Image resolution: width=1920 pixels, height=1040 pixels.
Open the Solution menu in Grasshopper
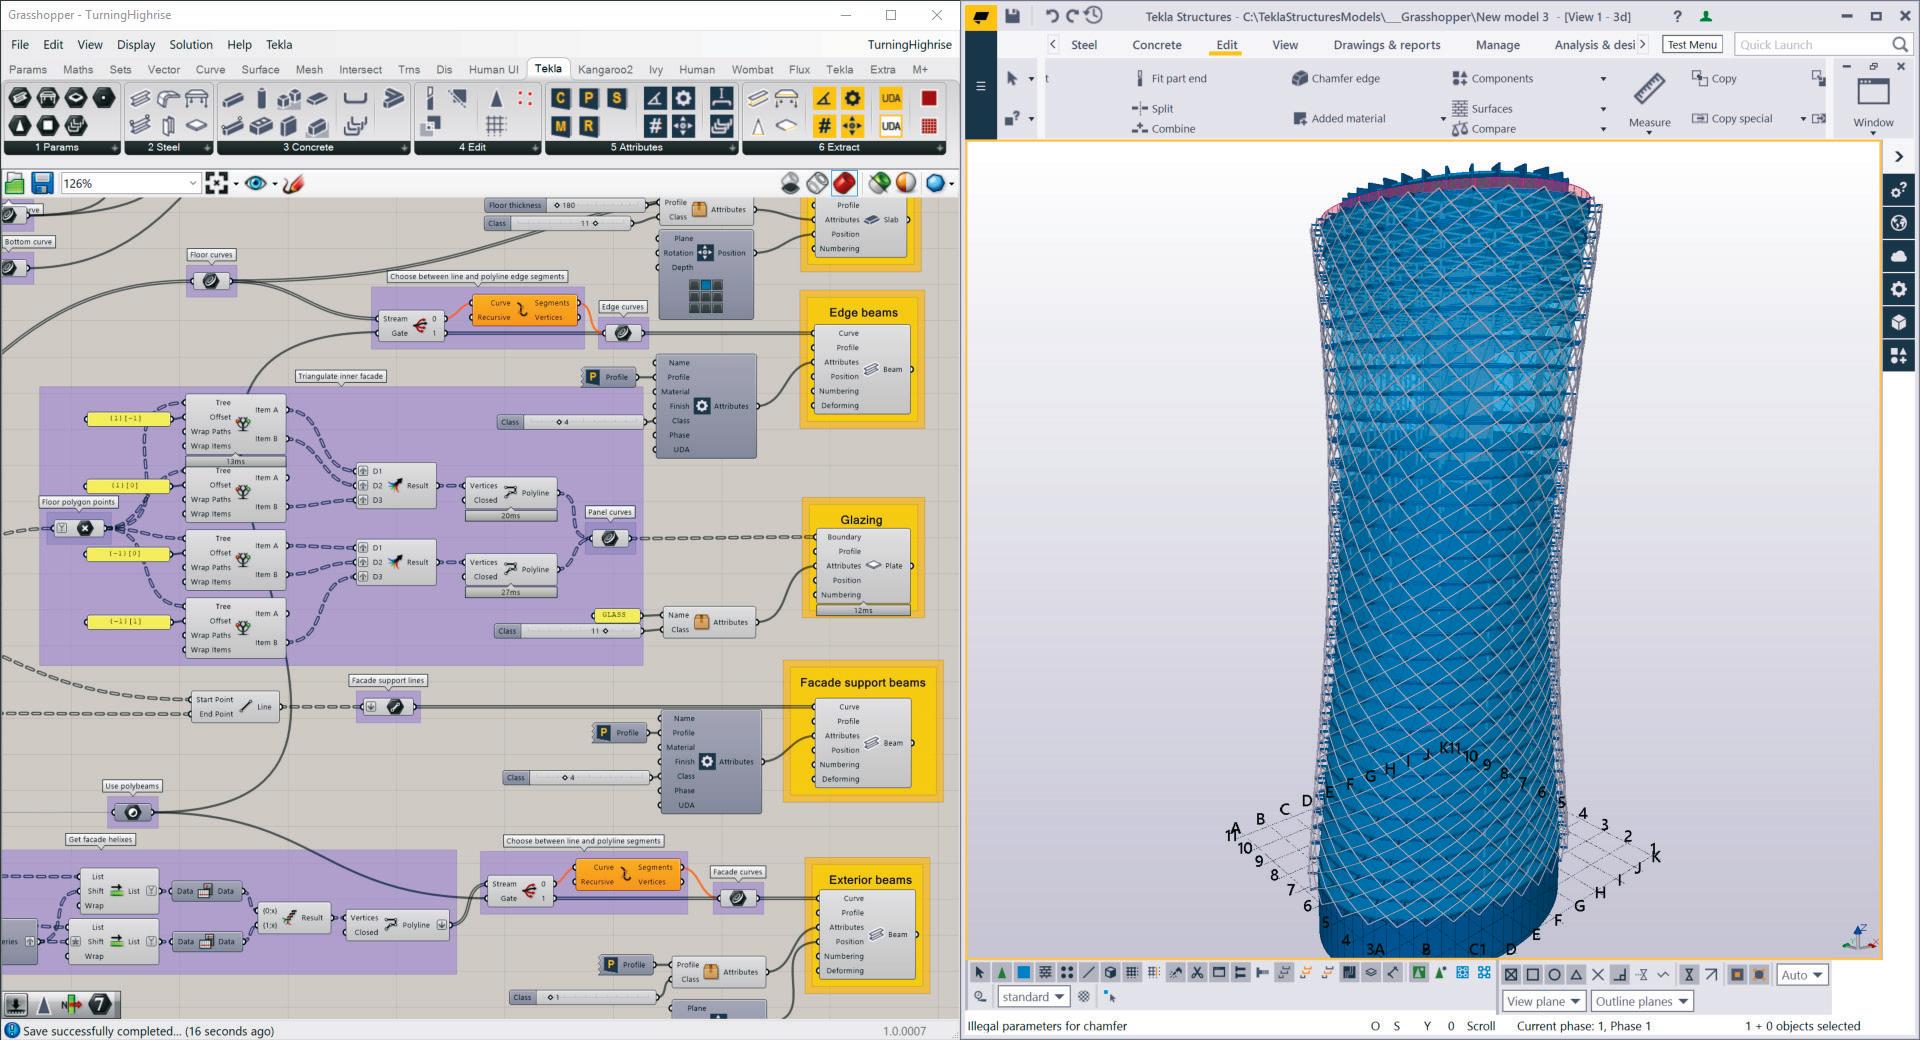(x=190, y=44)
